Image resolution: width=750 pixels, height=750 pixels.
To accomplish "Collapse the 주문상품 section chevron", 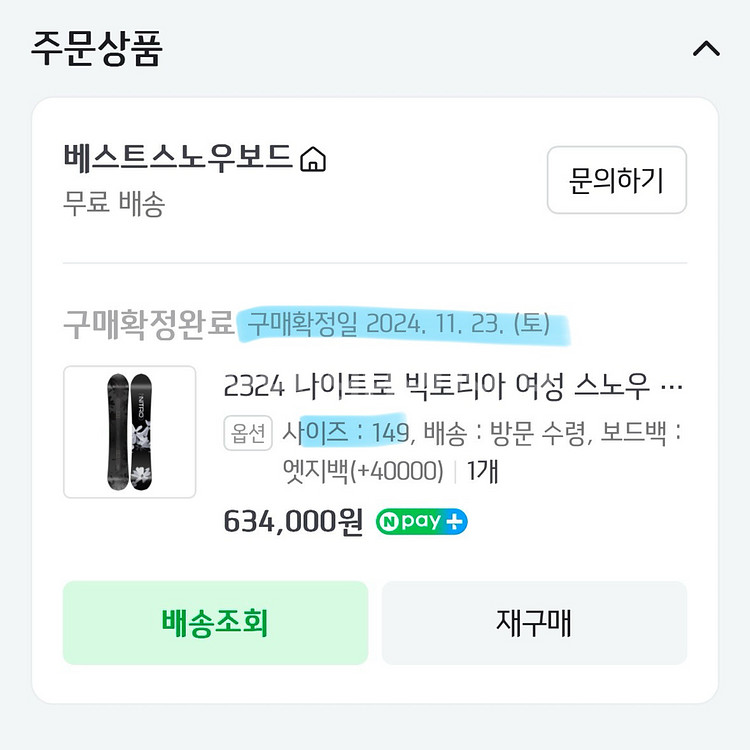I will coord(706,49).
